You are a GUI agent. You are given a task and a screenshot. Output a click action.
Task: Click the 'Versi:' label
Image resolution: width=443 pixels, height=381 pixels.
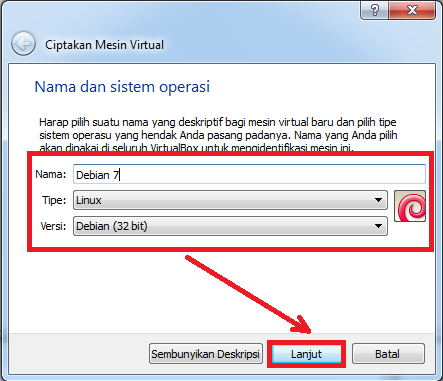coord(53,226)
